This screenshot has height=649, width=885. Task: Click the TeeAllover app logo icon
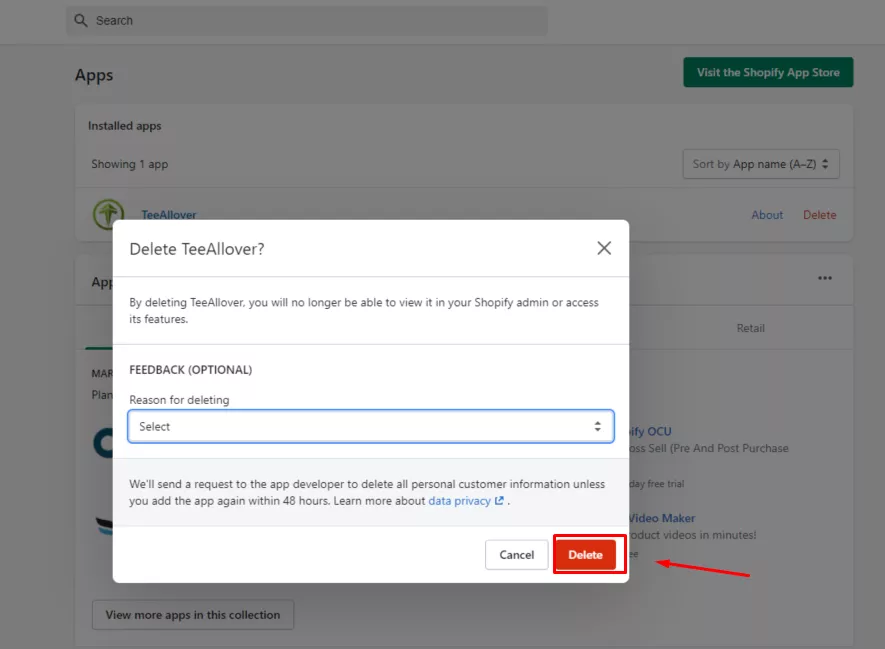tap(108, 214)
